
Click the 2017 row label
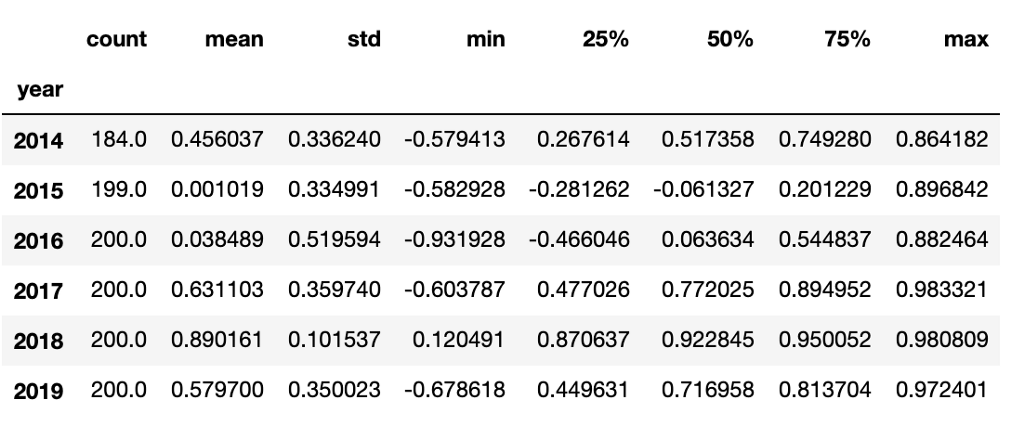42,290
